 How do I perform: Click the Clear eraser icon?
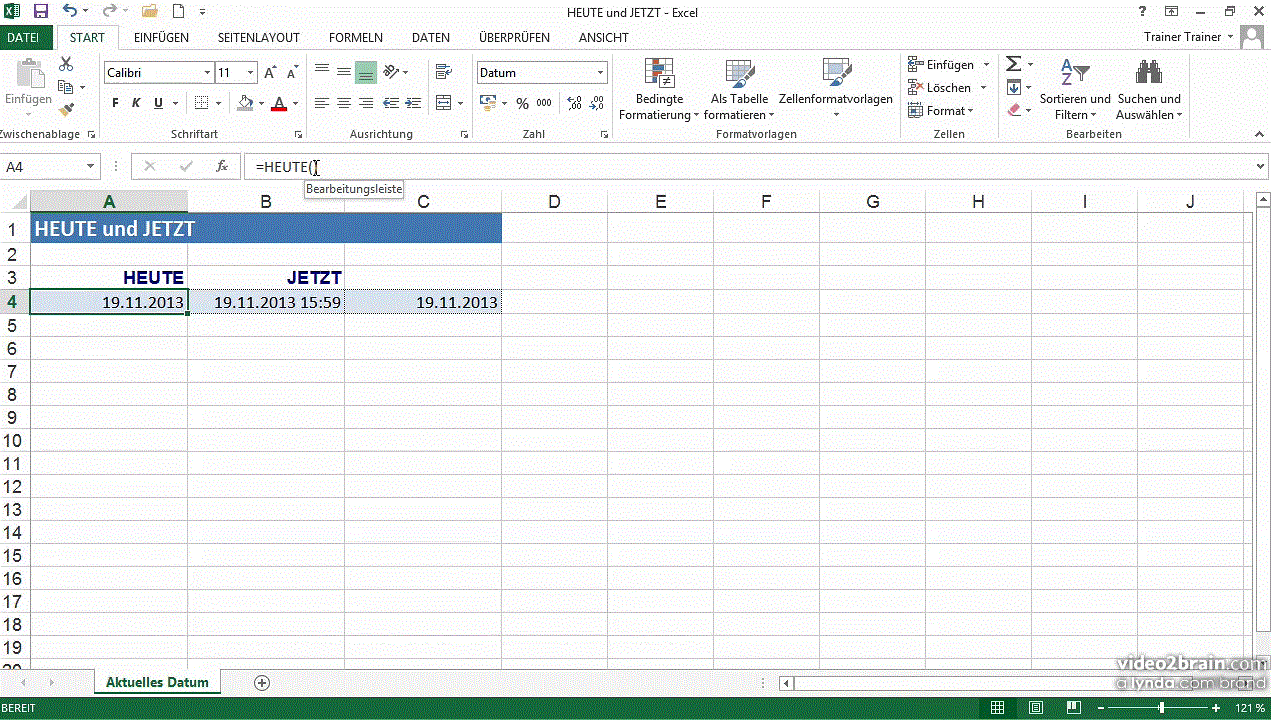pos(1013,110)
